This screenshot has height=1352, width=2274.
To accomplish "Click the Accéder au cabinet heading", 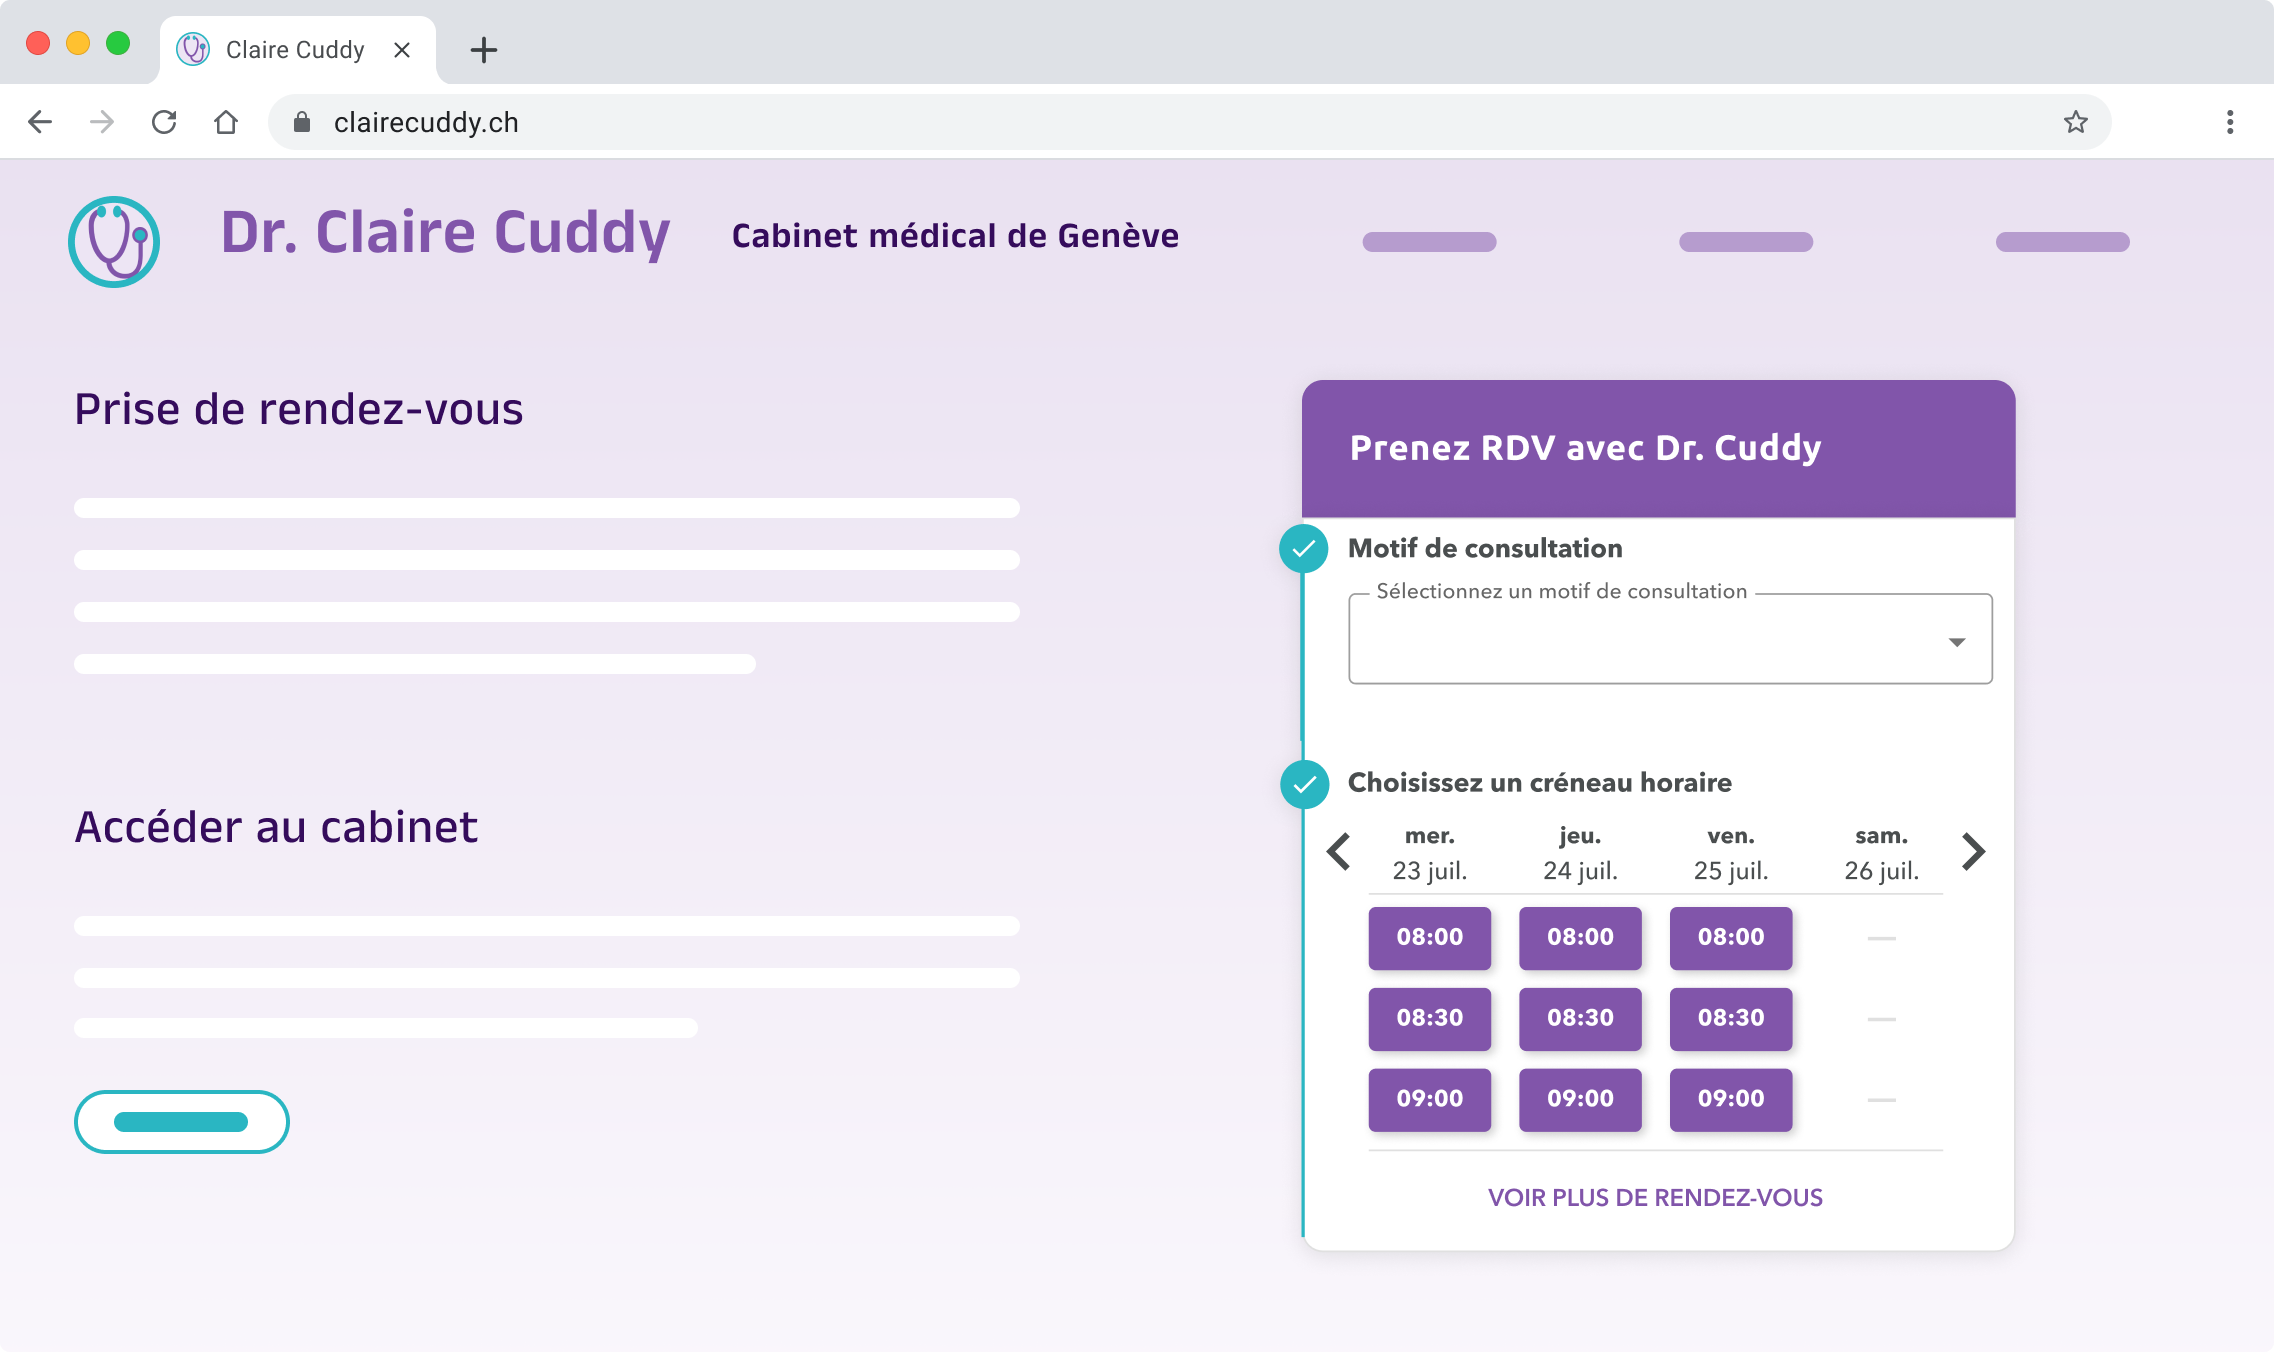I will point(276,827).
